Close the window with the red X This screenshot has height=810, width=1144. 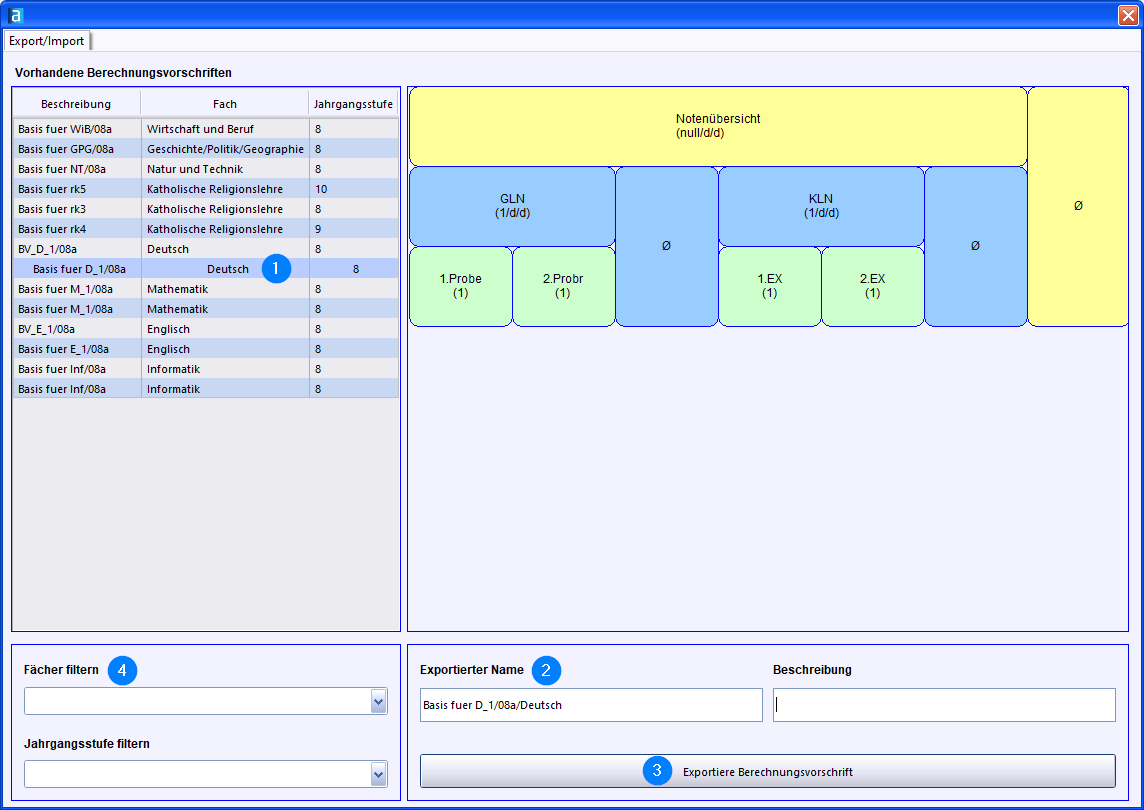[x=1128, y=15]
